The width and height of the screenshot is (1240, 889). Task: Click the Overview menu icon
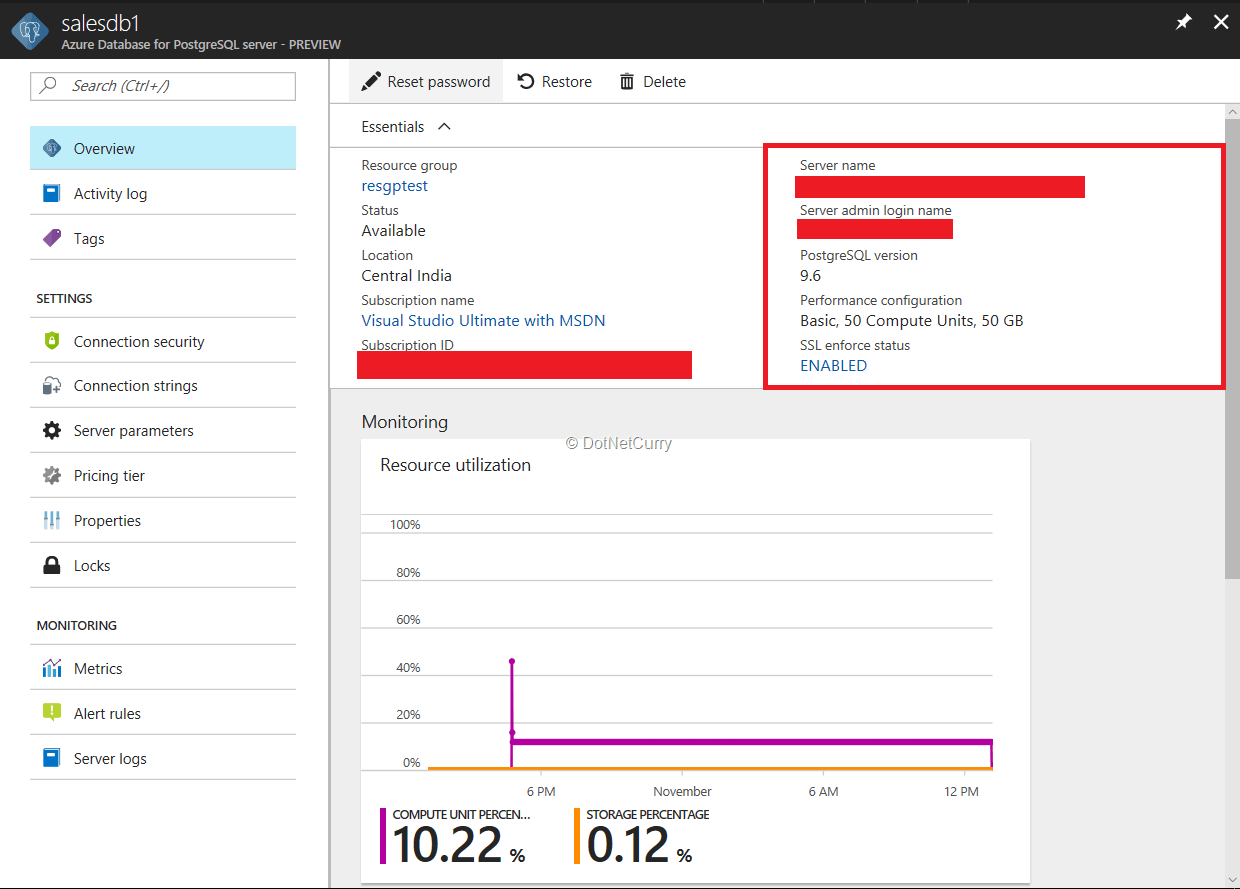tap(52, 148)
